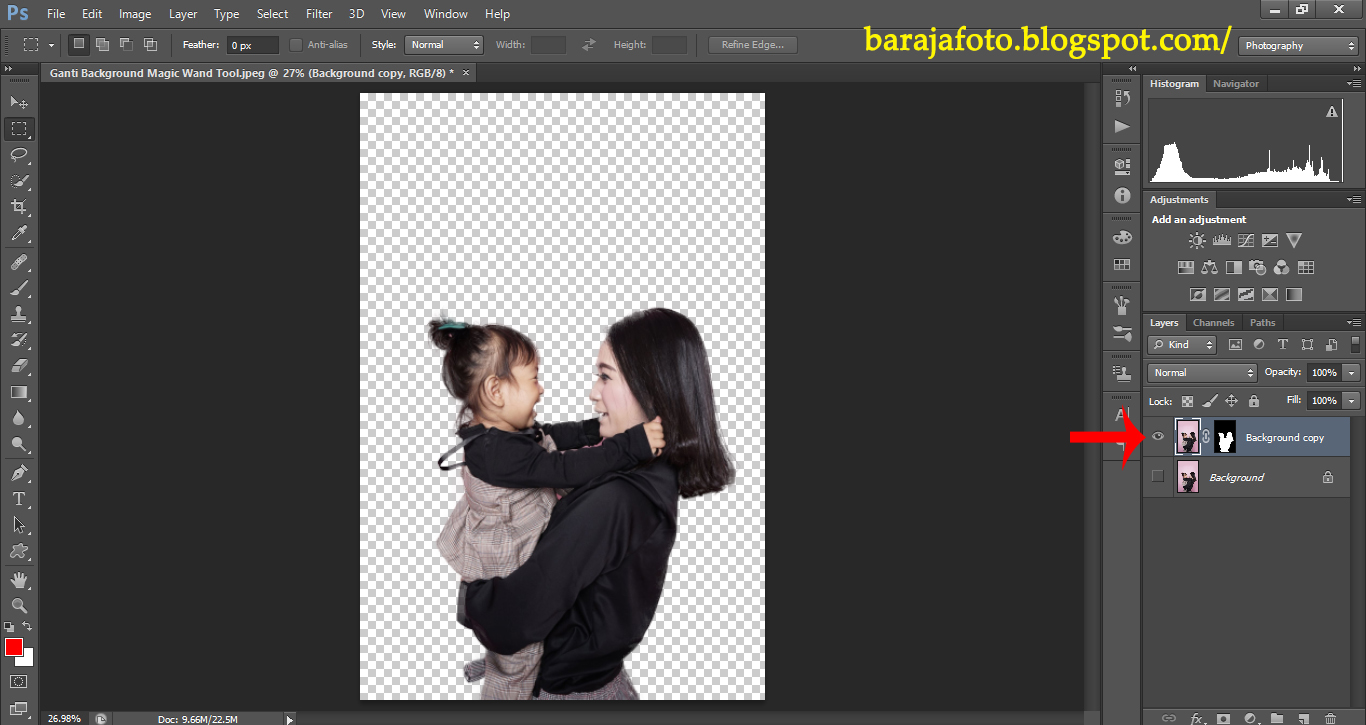Select the Move tool
This screenshot has width=1366, height=725.
tap(19, 102)
